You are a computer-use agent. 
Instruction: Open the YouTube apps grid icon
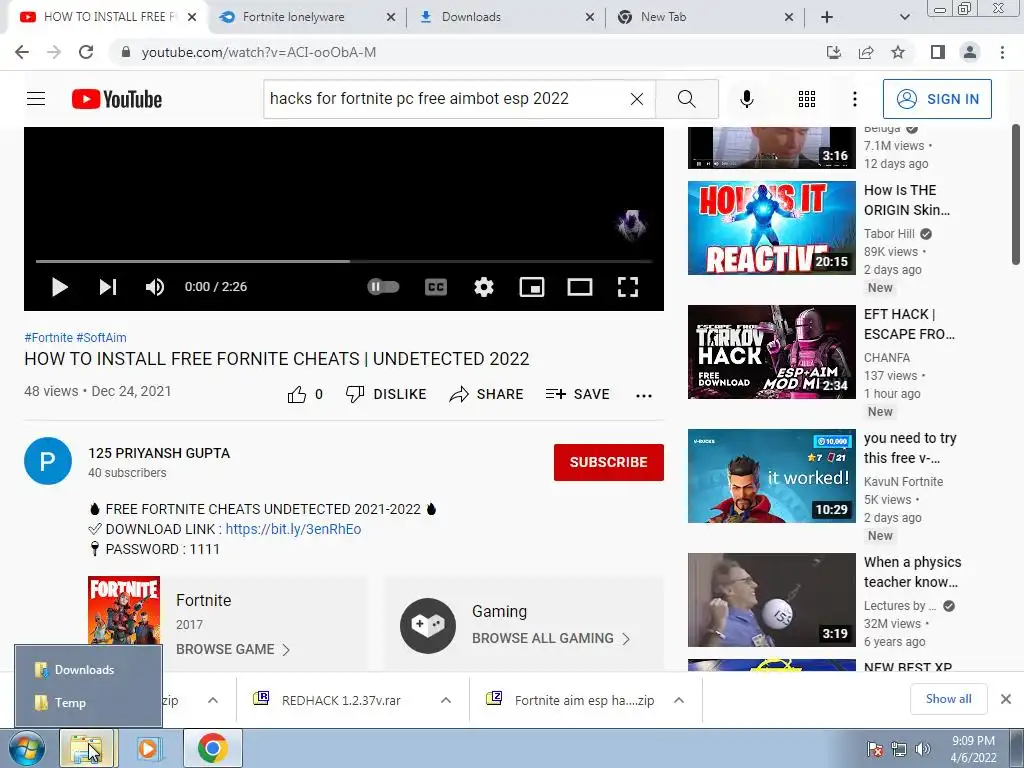(807, 99)
